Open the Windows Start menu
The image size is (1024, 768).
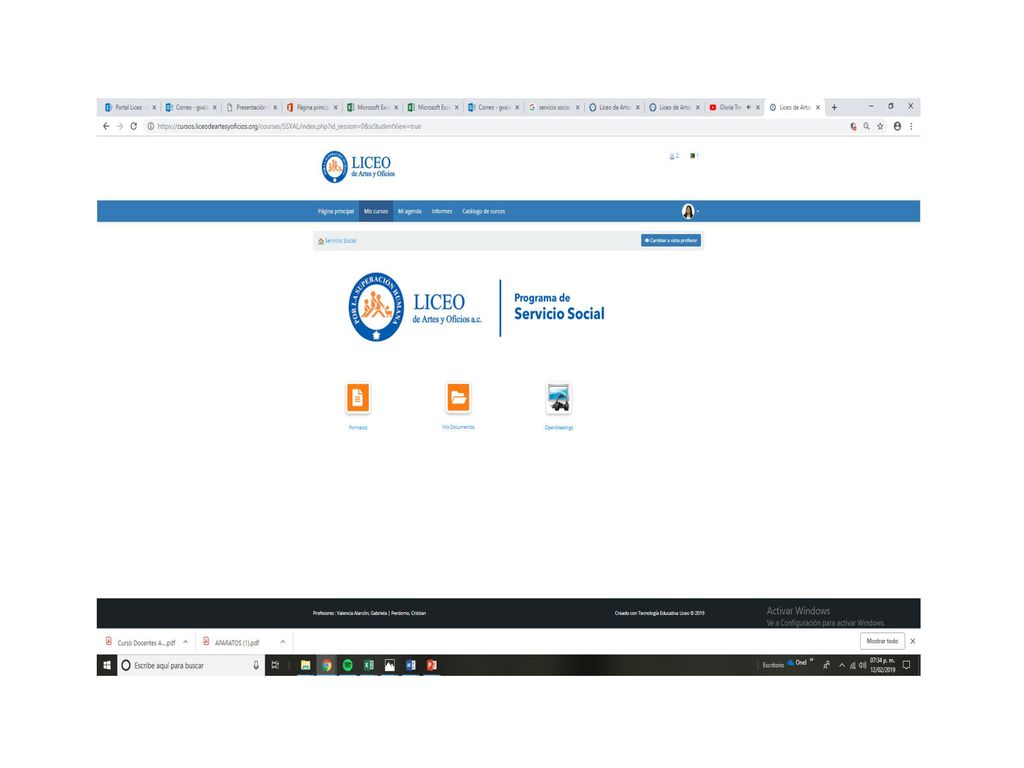(x=106, y=665)
